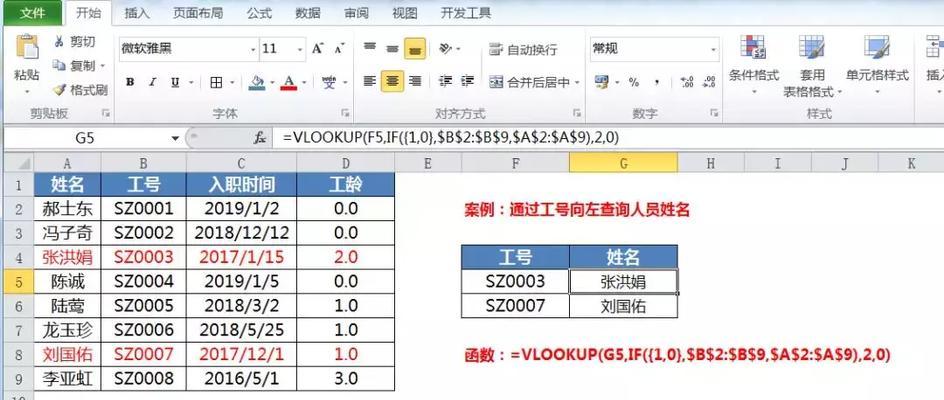944x400 pixels.
Task: Increase decimal places
Action: [687, 82]
